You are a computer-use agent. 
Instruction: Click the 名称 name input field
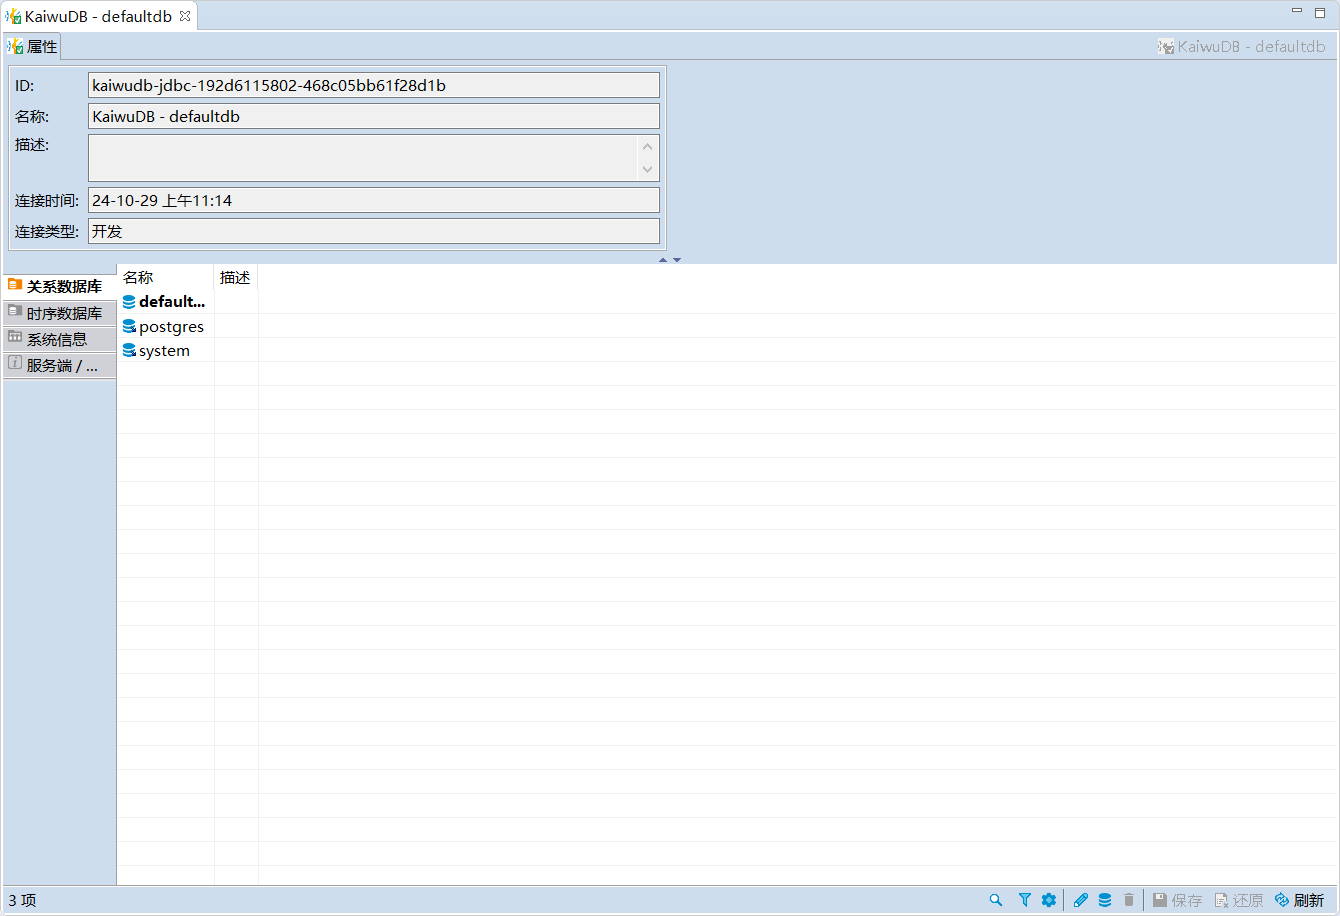[373, 116]
